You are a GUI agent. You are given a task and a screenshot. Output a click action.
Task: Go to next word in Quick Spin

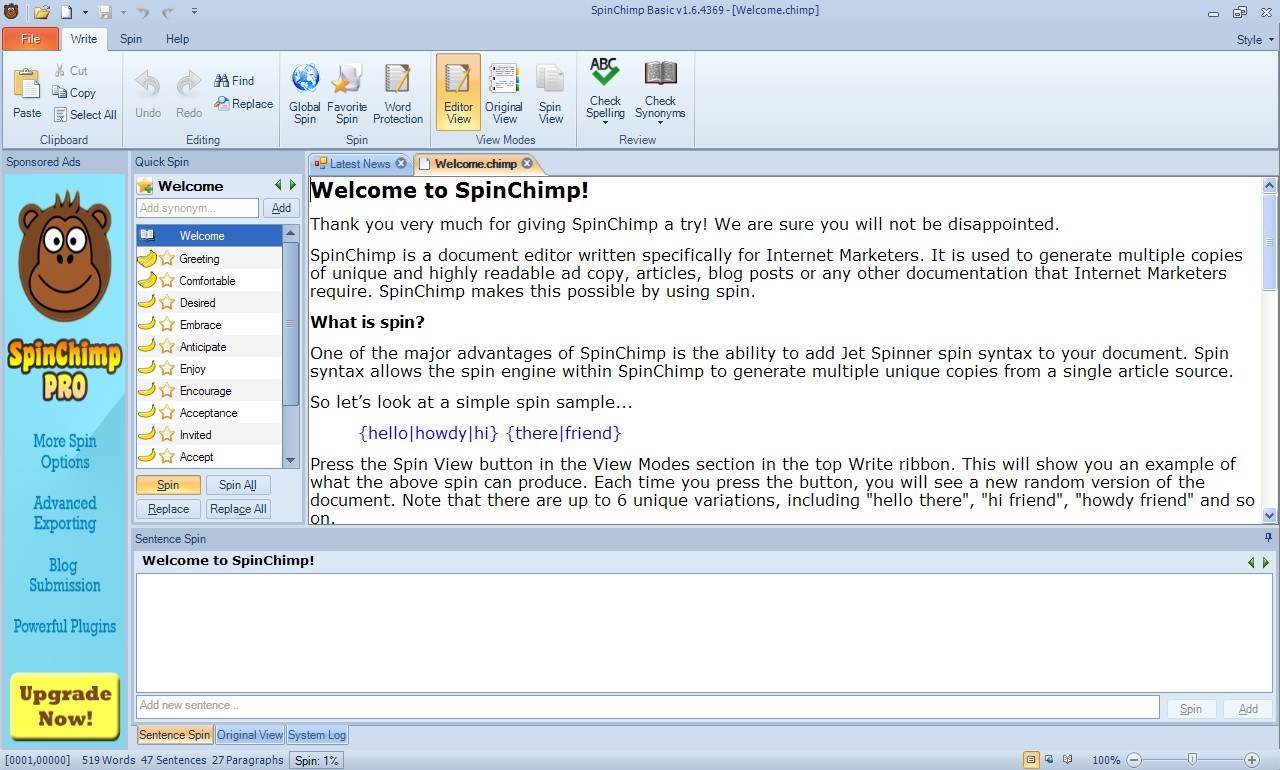pyautogui.click(x=293, y=185)
